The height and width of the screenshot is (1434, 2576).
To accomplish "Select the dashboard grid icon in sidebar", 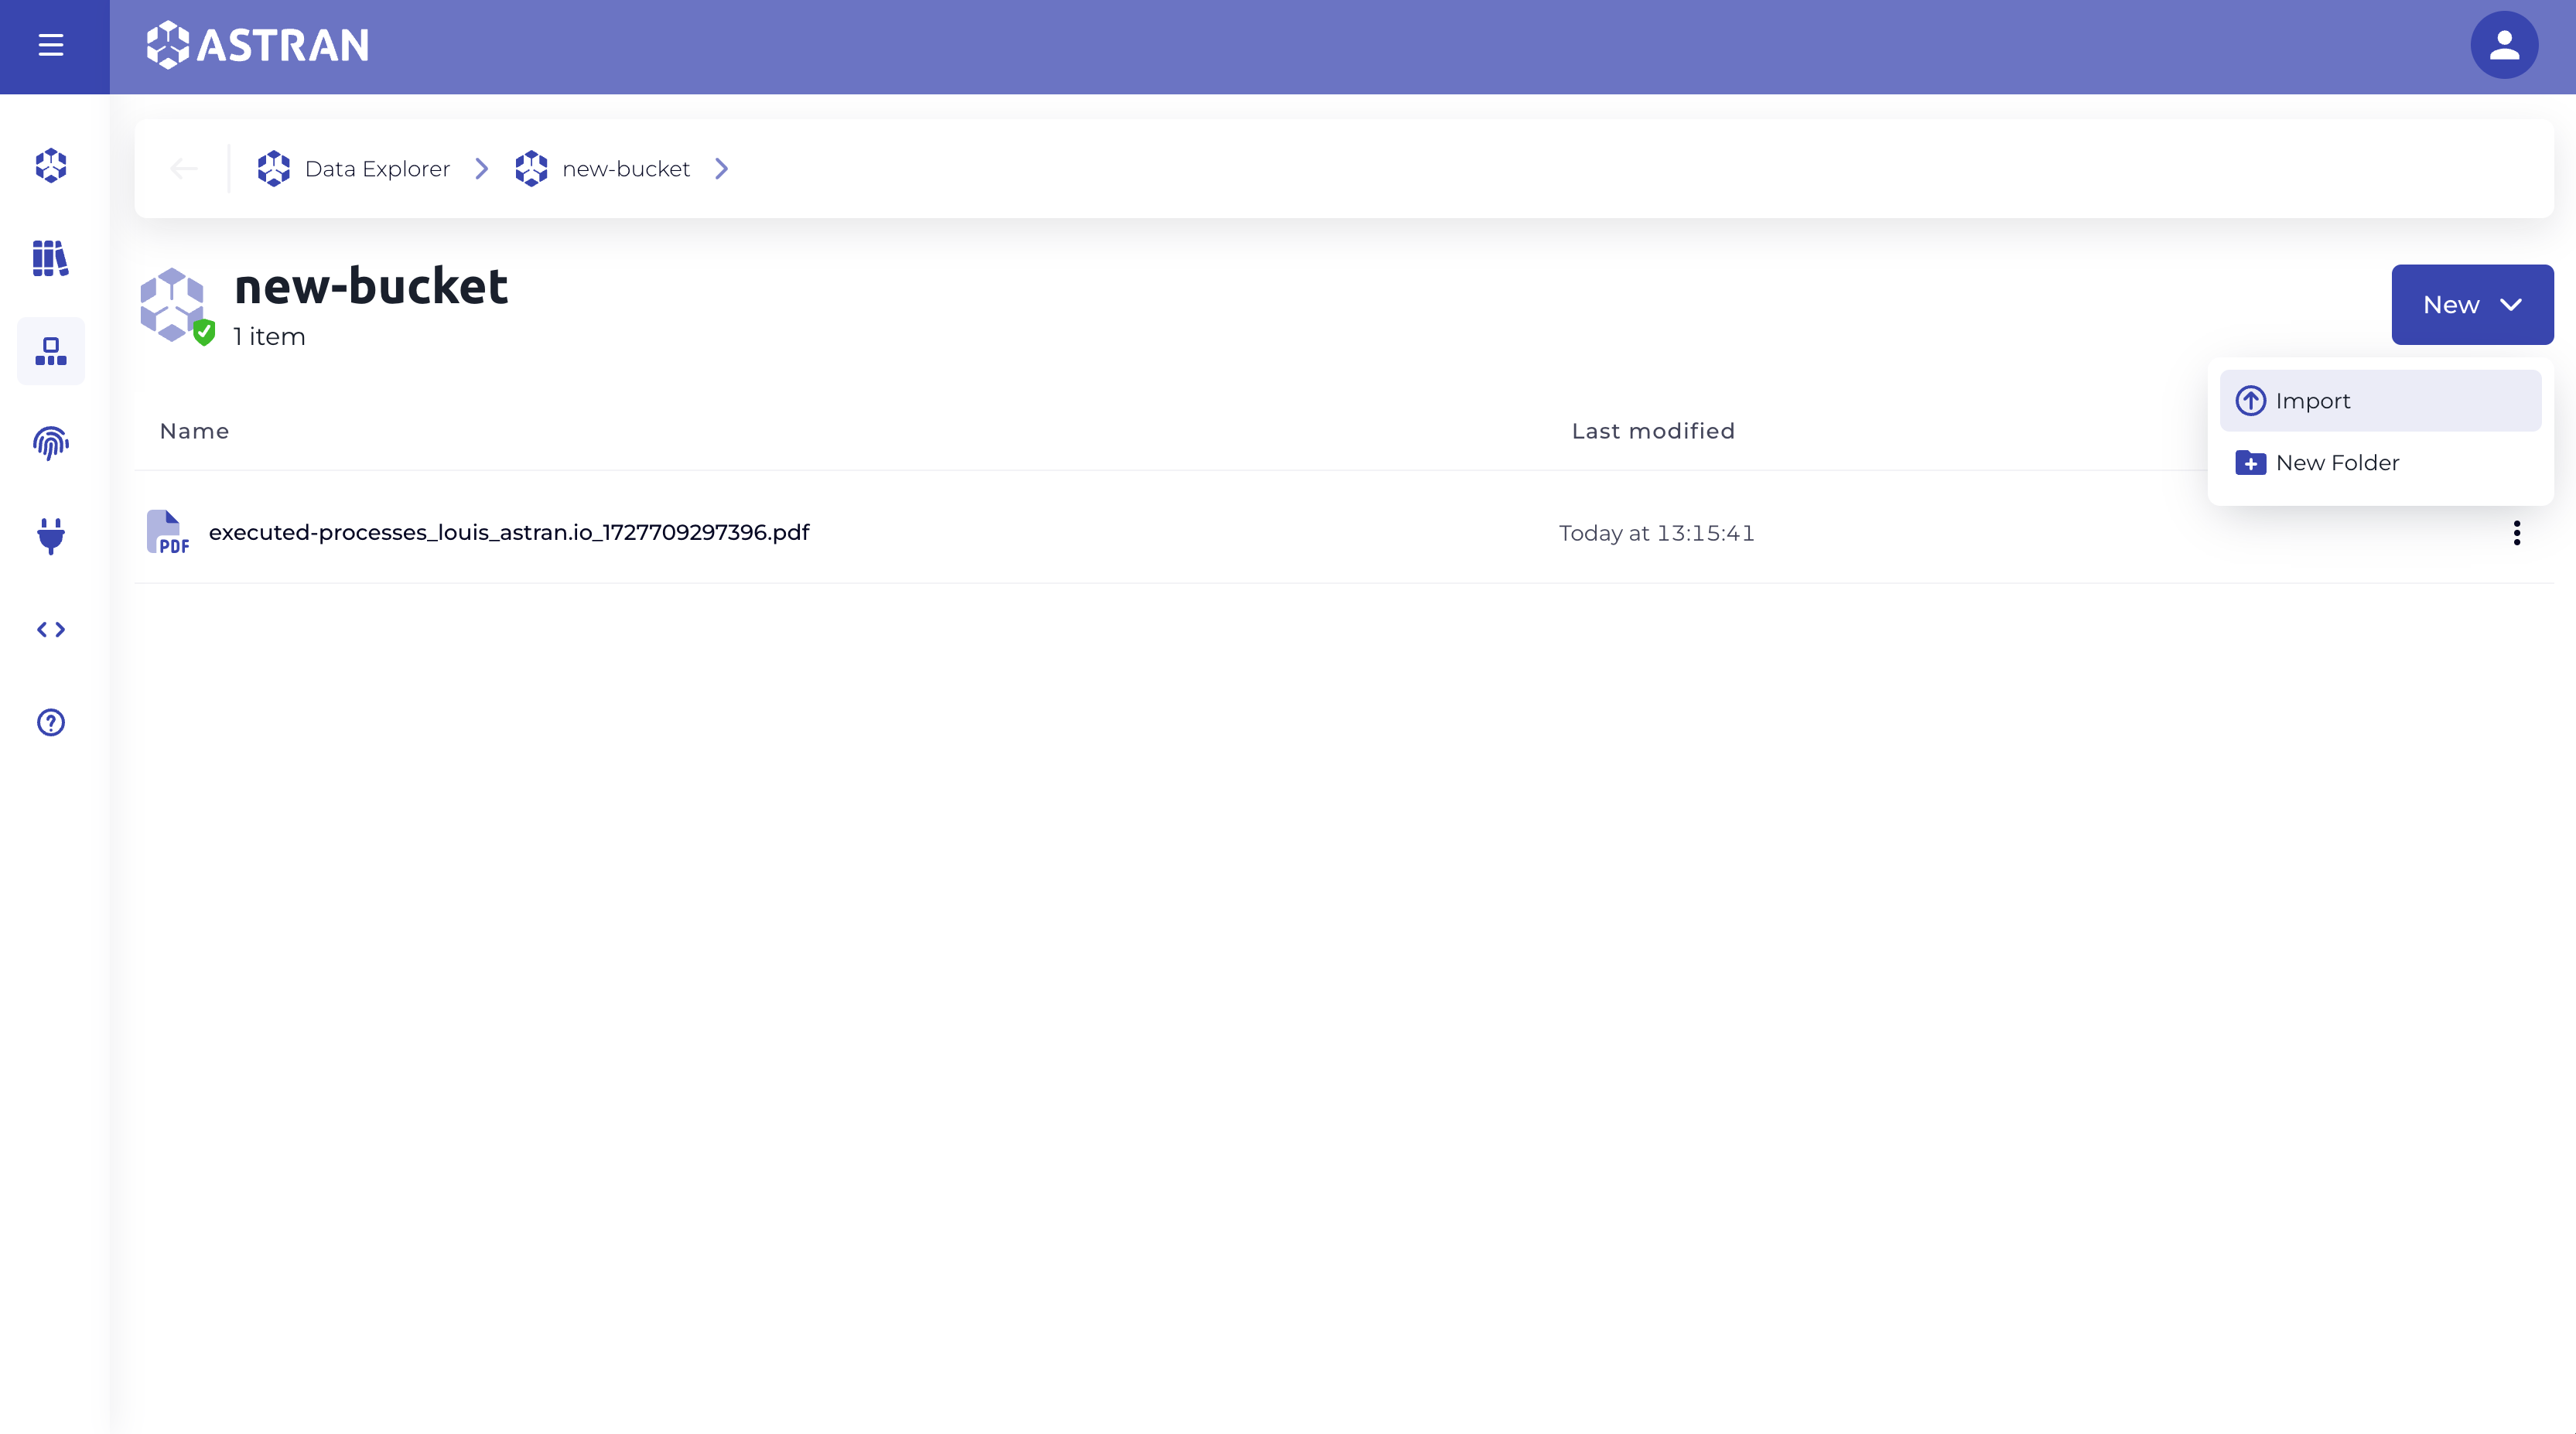I will [50, 350].
